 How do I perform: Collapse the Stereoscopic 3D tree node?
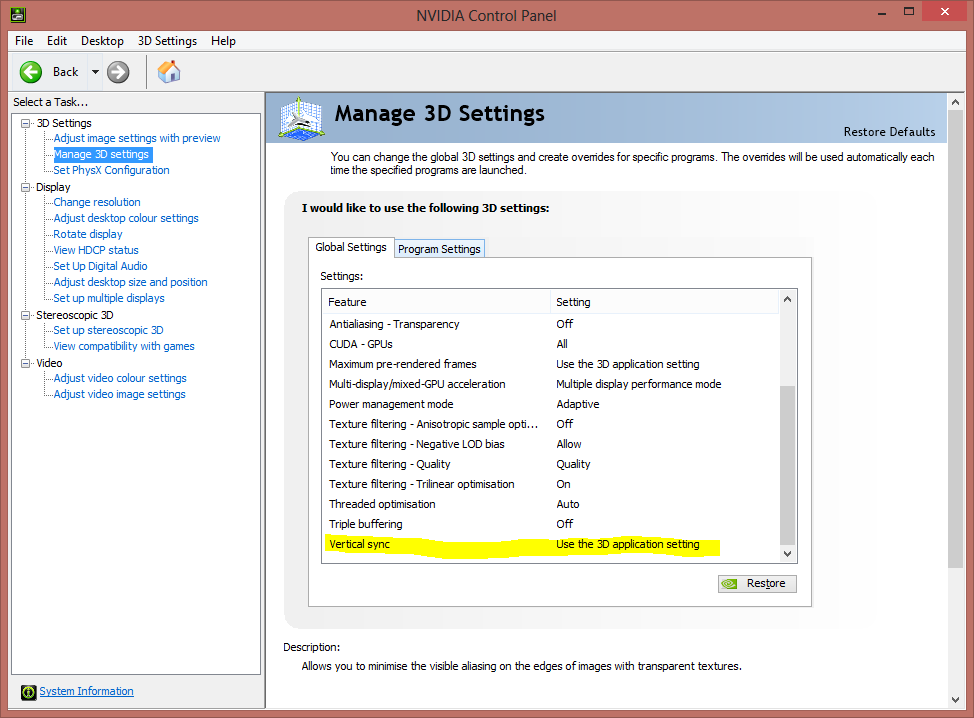[25, 315]
